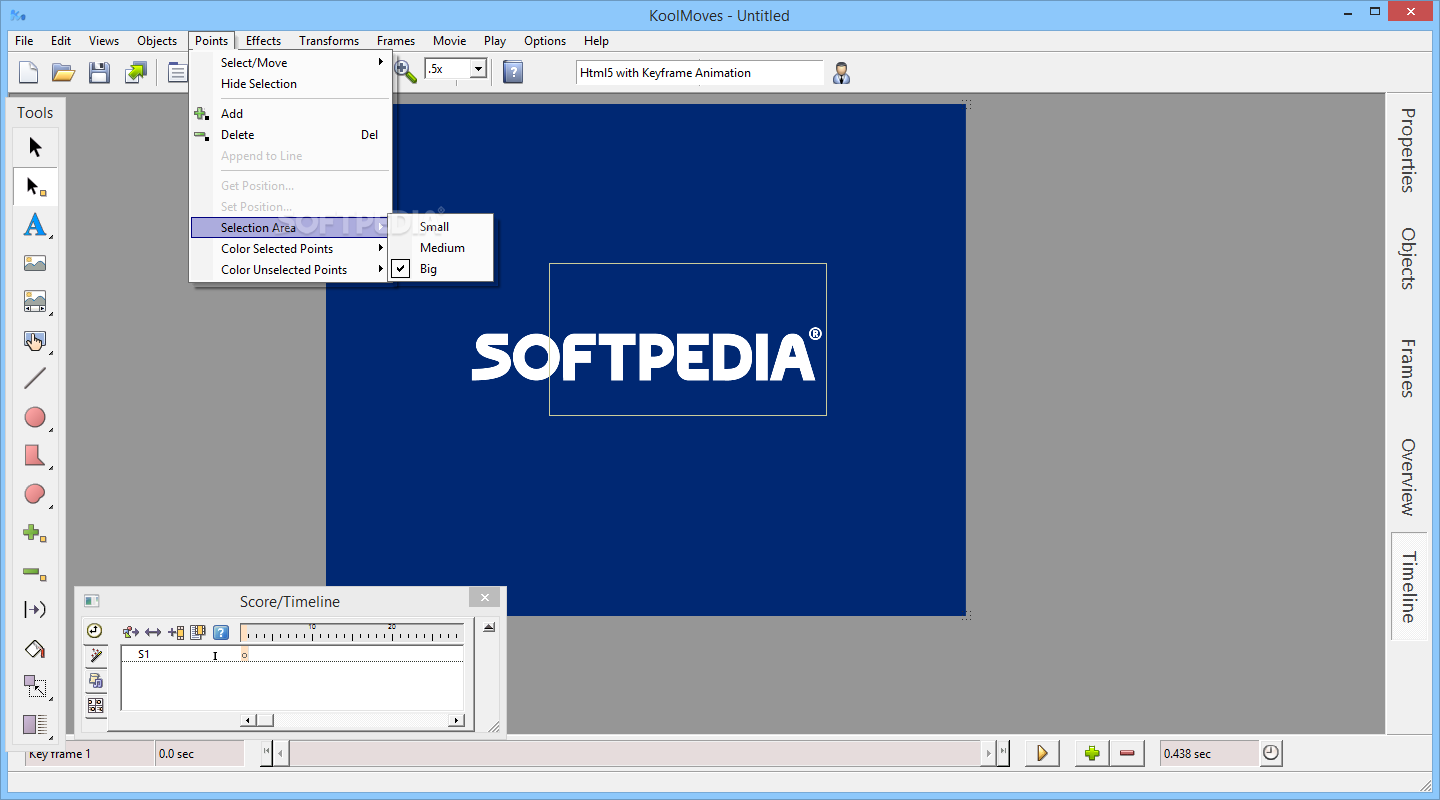
Task: Add a frame with green plus button
Action: [1092, 753]
